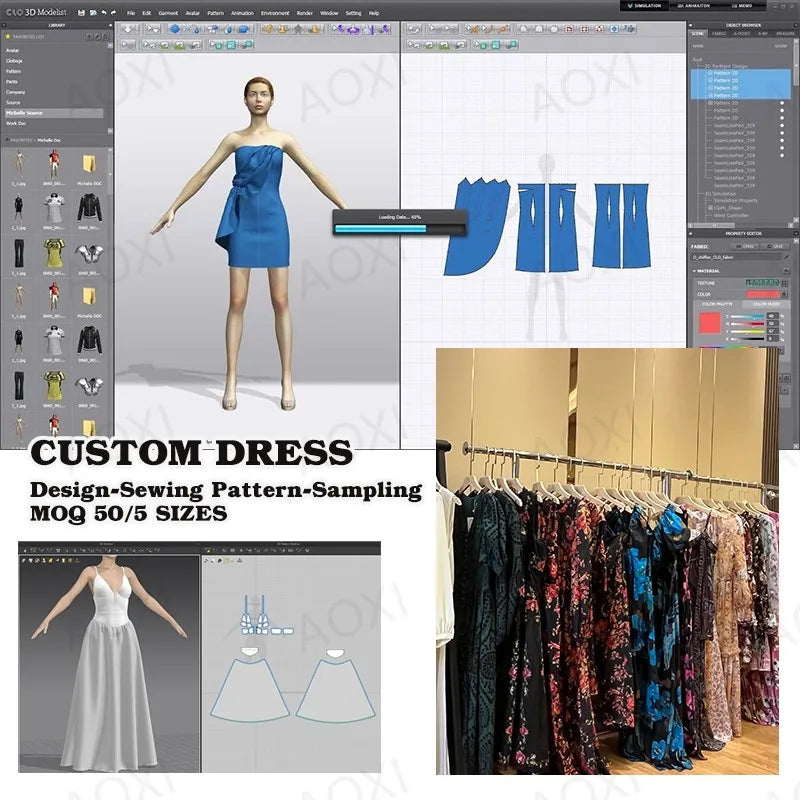Click the white down-arrow icon in 3D toolbar

(130, 29)
